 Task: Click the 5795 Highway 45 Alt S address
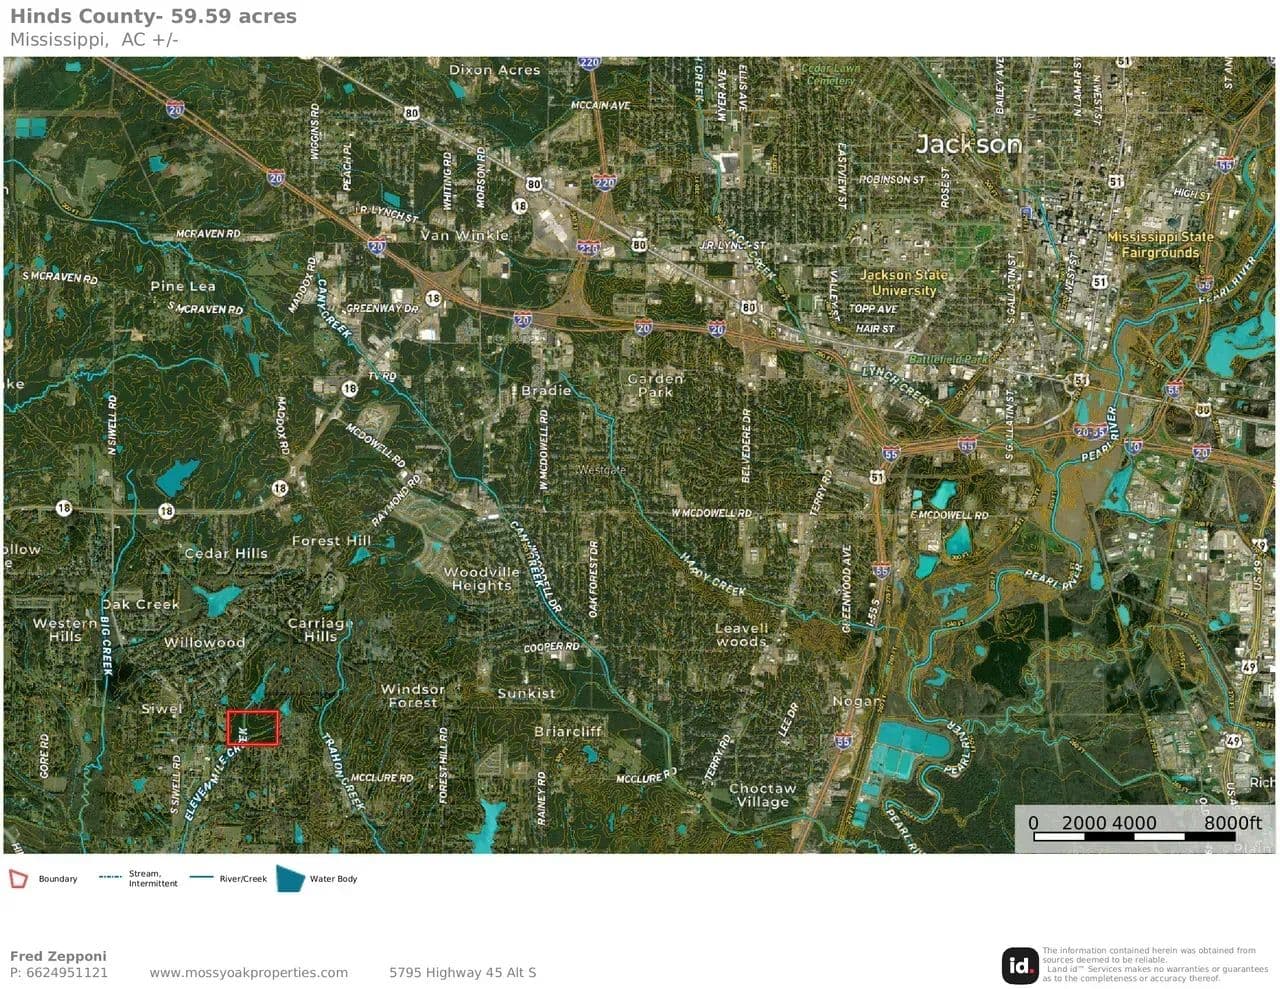click(462, 972)
